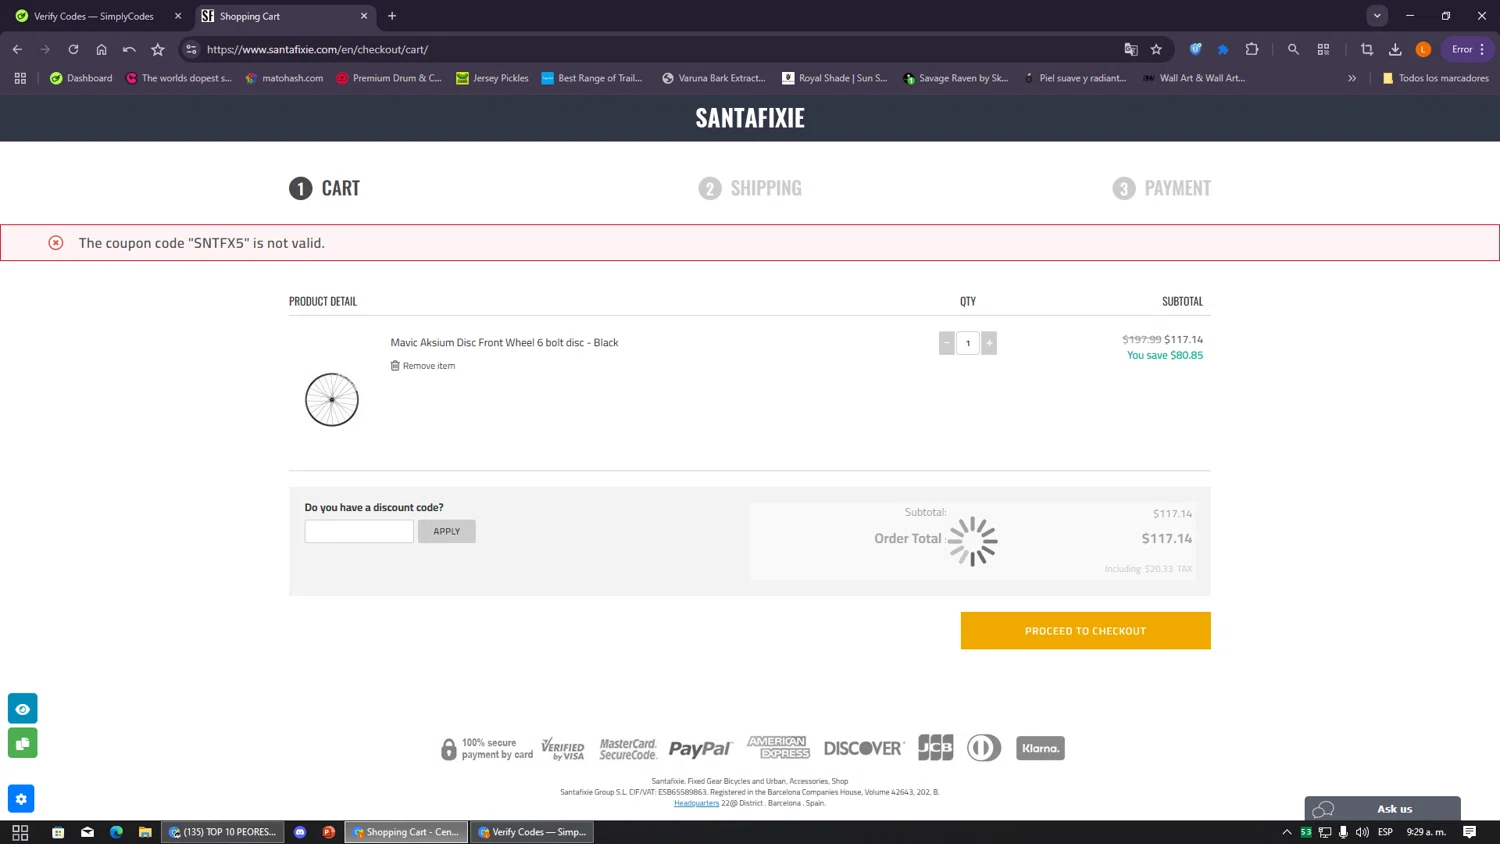Open the tab search dropdown arrow
The height and width of the screenshot is (844, 1500).
coord(1377,16)
